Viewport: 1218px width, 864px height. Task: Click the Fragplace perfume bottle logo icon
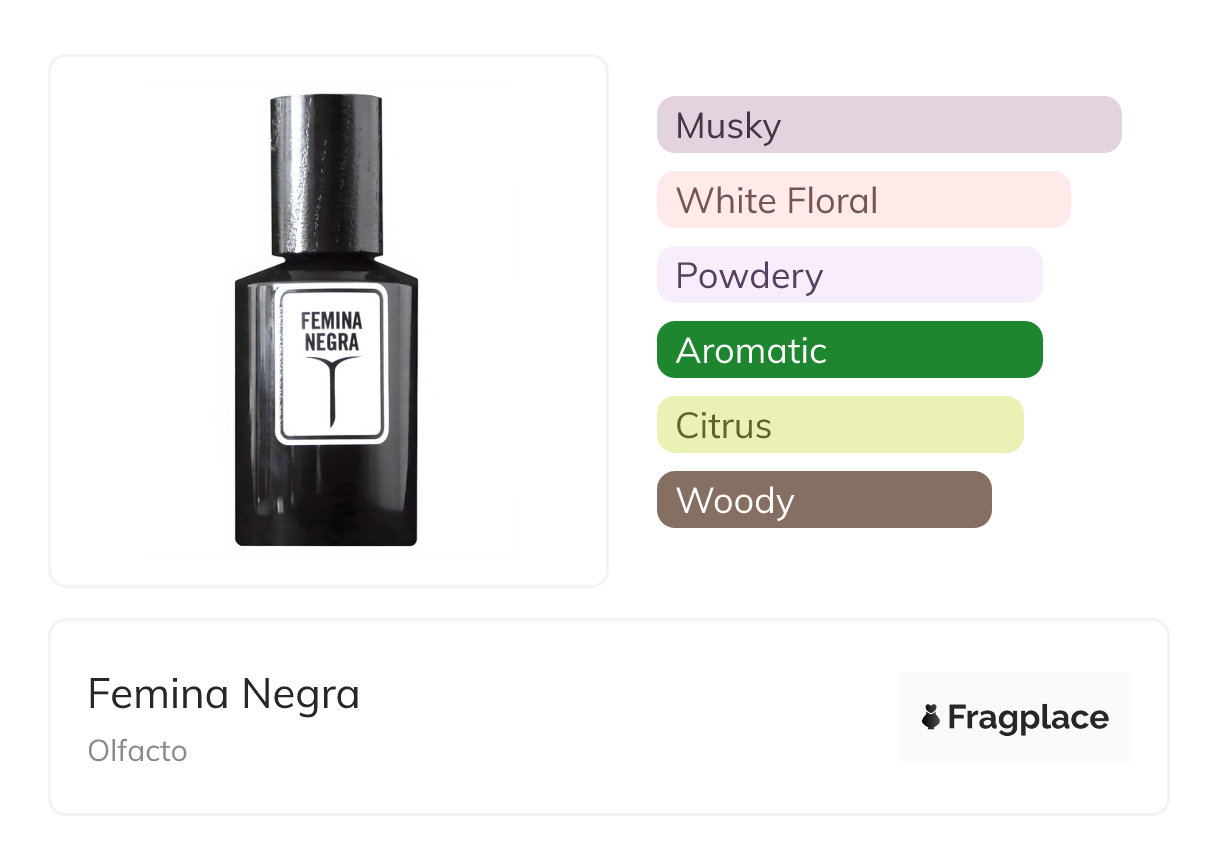(x=931, y=717)
